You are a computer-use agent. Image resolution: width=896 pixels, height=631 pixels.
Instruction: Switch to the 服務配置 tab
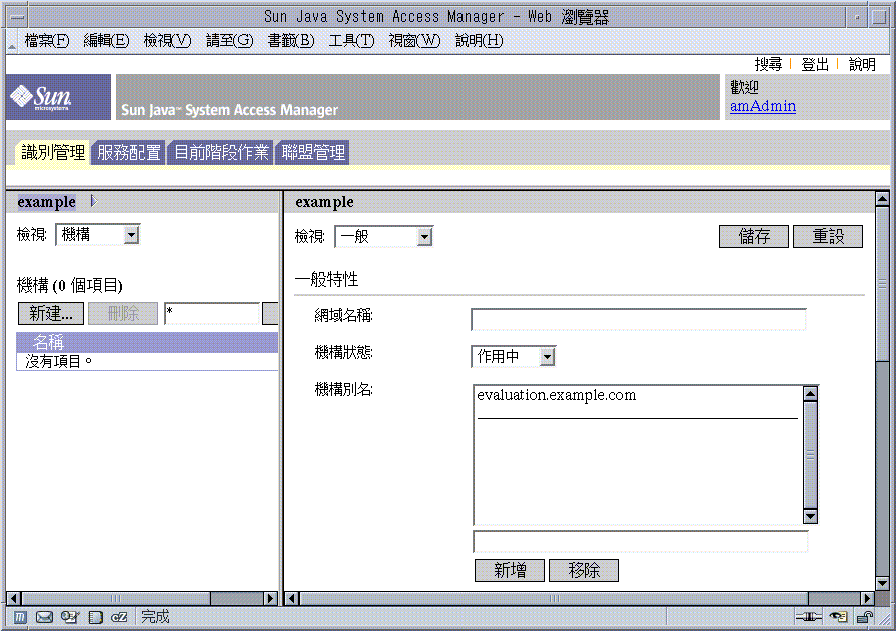click(x=129, y=153)
